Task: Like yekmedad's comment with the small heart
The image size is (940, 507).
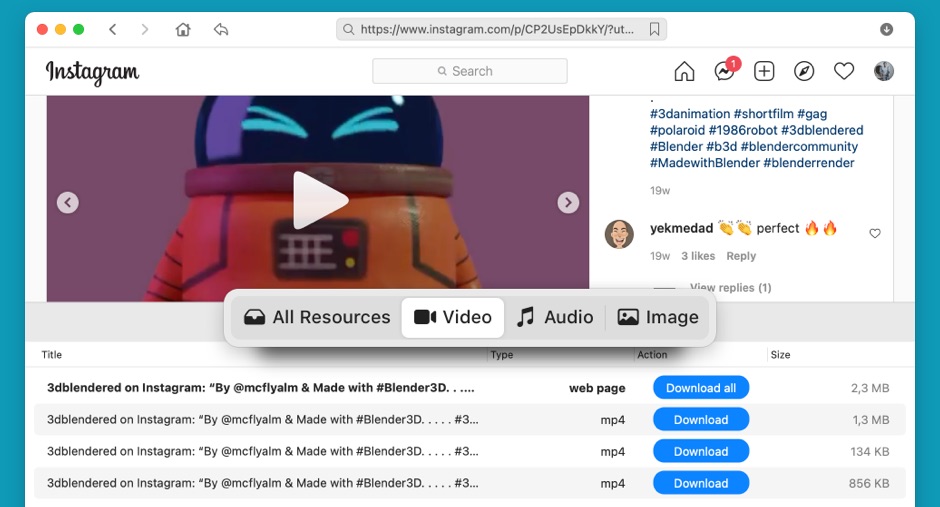Action: 875,233
